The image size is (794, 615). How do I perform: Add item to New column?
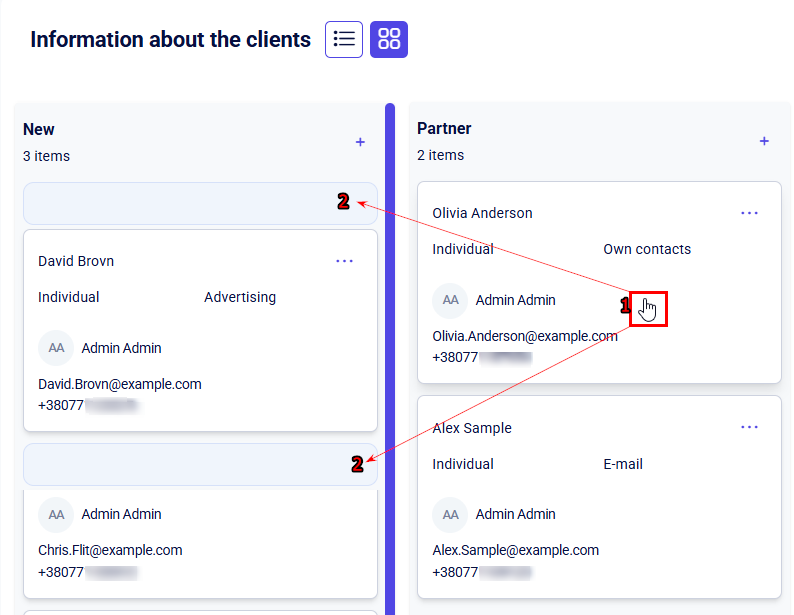coord(360,143)
